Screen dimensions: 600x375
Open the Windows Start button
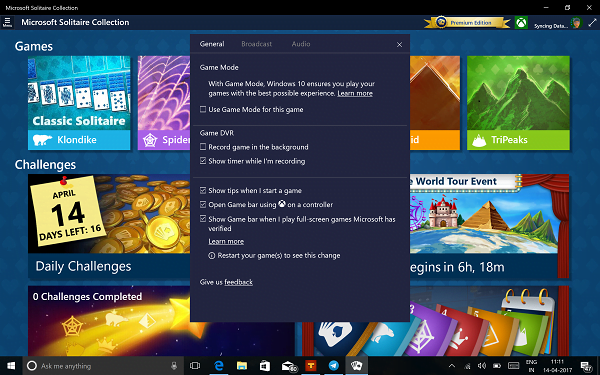click(x=11, y=366)
